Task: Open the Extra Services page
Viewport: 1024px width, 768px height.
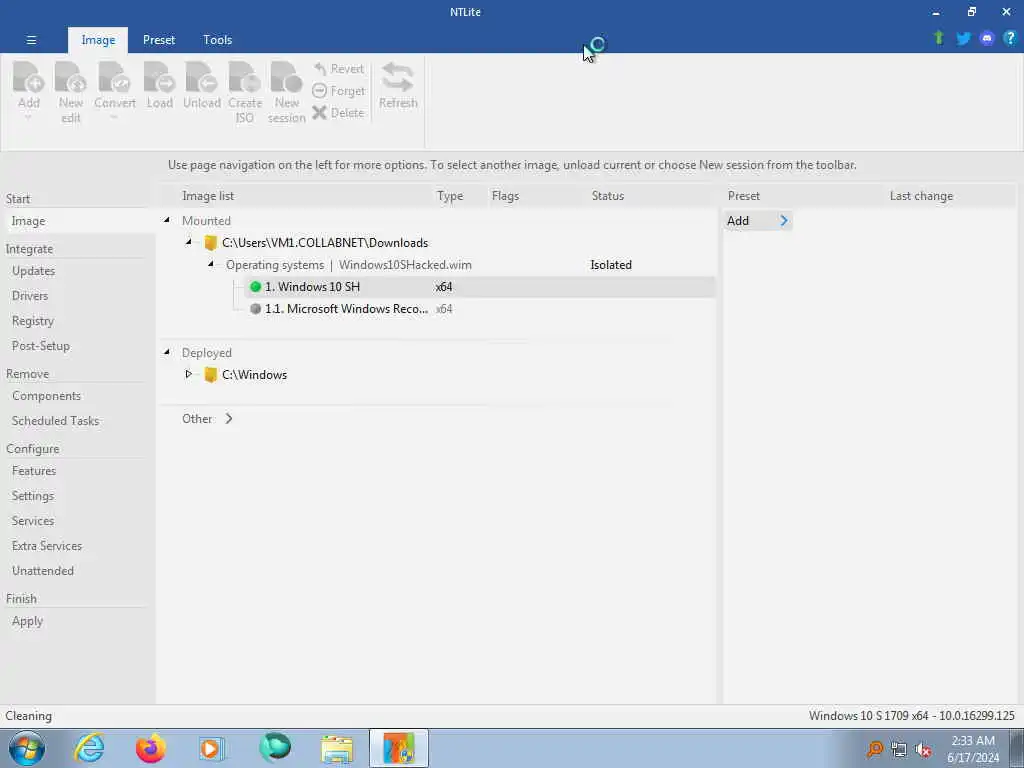Action: pyautogui.click(x=47, y=546)
